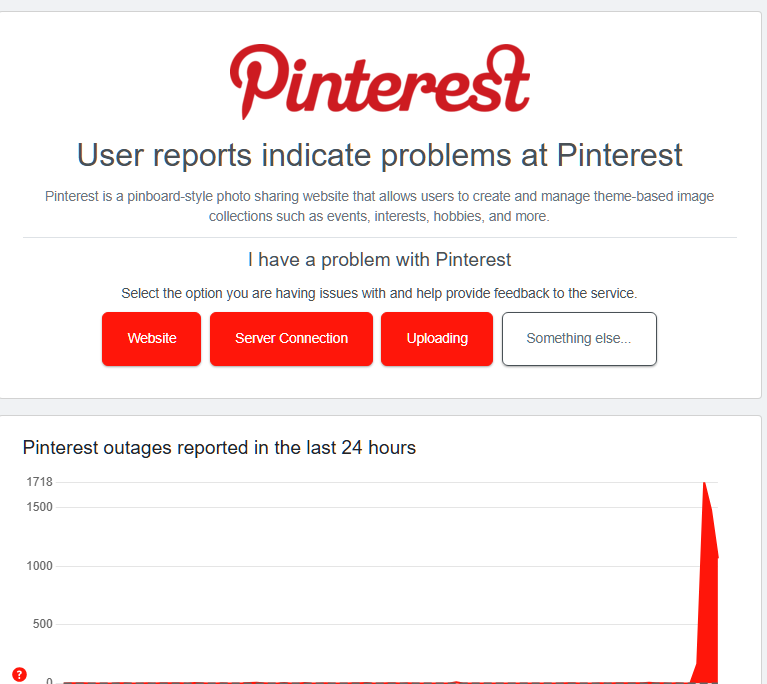This screenshot has width=767, height=684.
Task: Open the Something else... option
Action: pyautogui.click(x=579, y=339)
